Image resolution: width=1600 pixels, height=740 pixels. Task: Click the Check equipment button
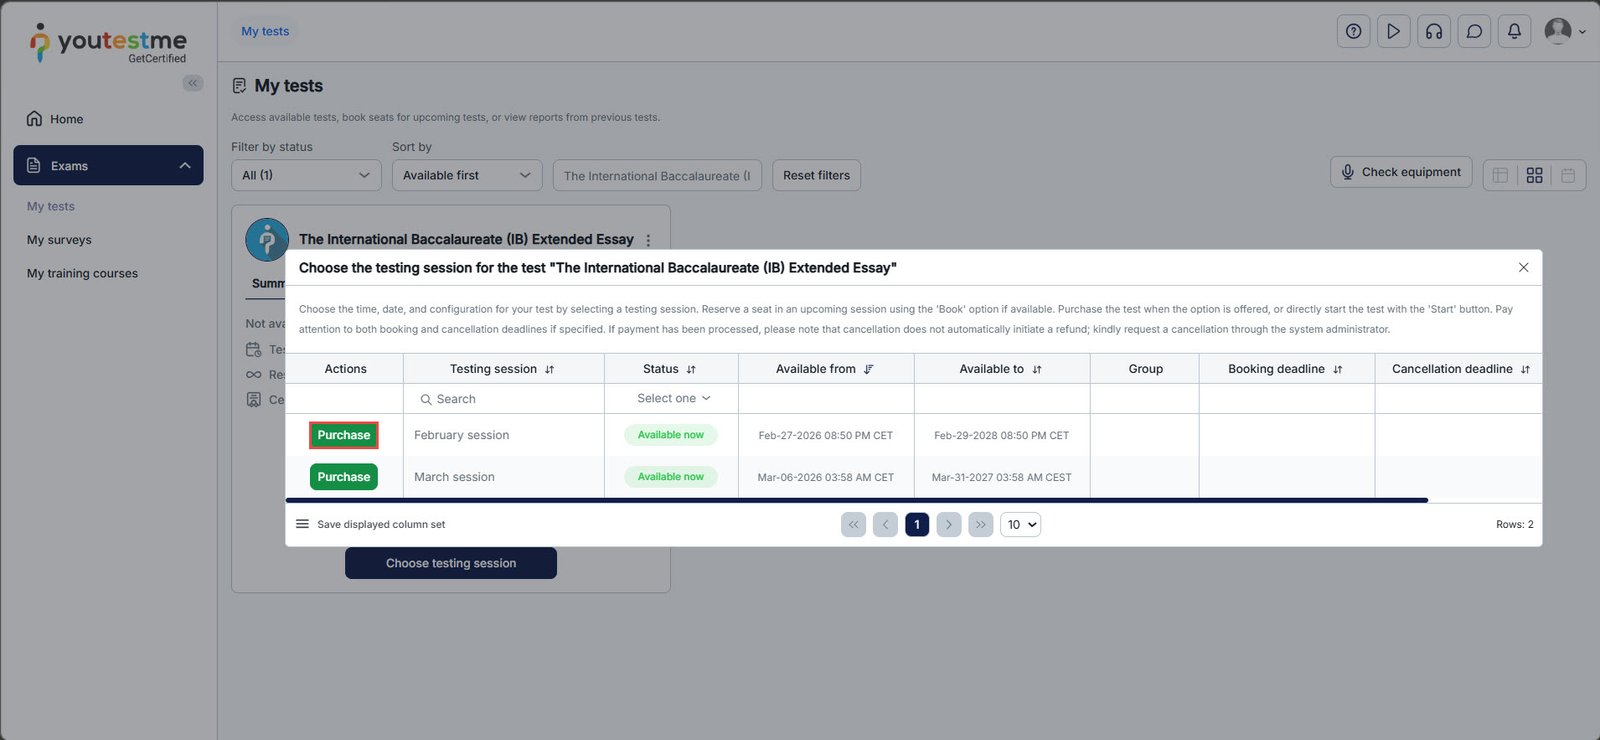[1400, 172]
